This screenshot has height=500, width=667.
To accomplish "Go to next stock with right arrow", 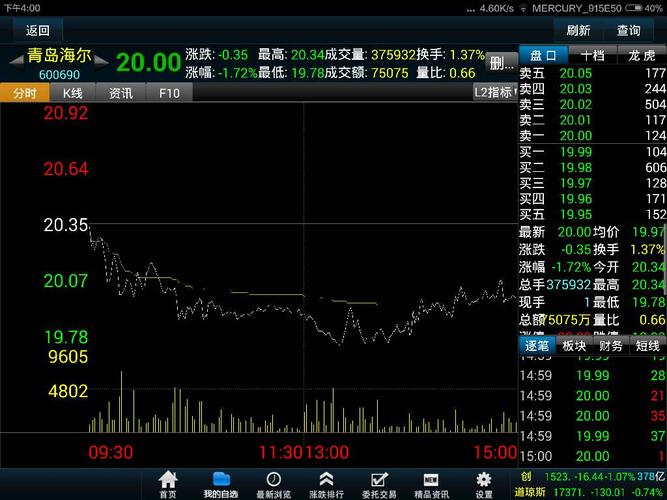I will coord(101,61).
